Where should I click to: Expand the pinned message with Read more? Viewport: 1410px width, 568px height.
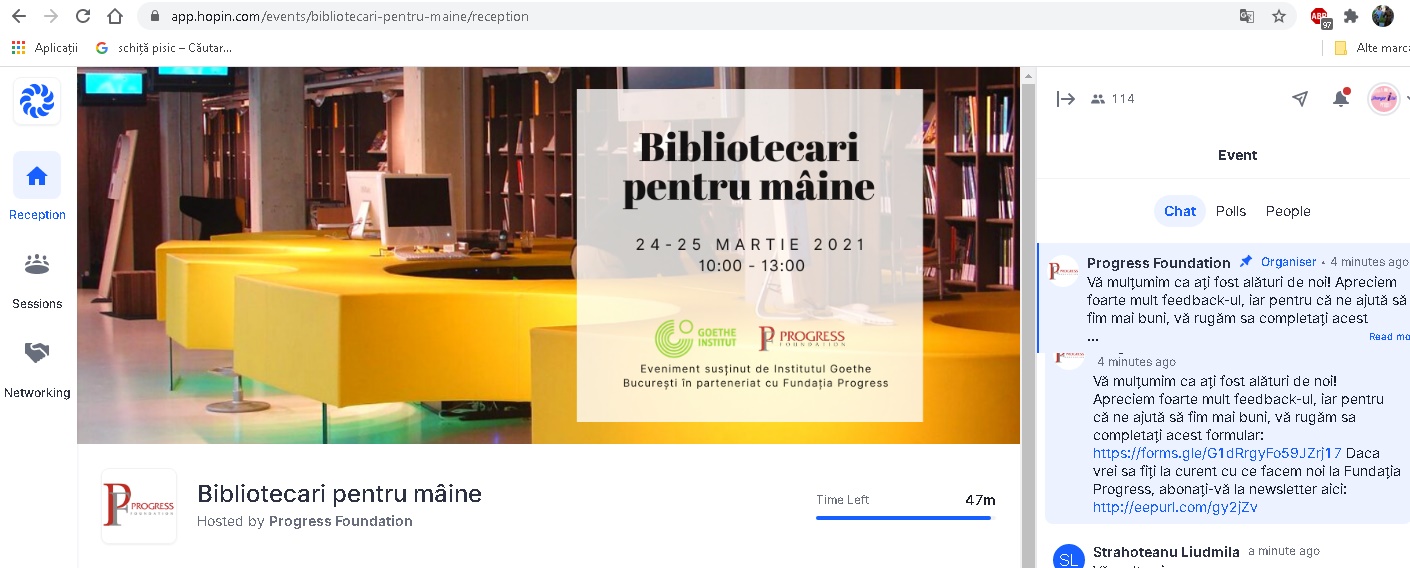[1389, 337]
